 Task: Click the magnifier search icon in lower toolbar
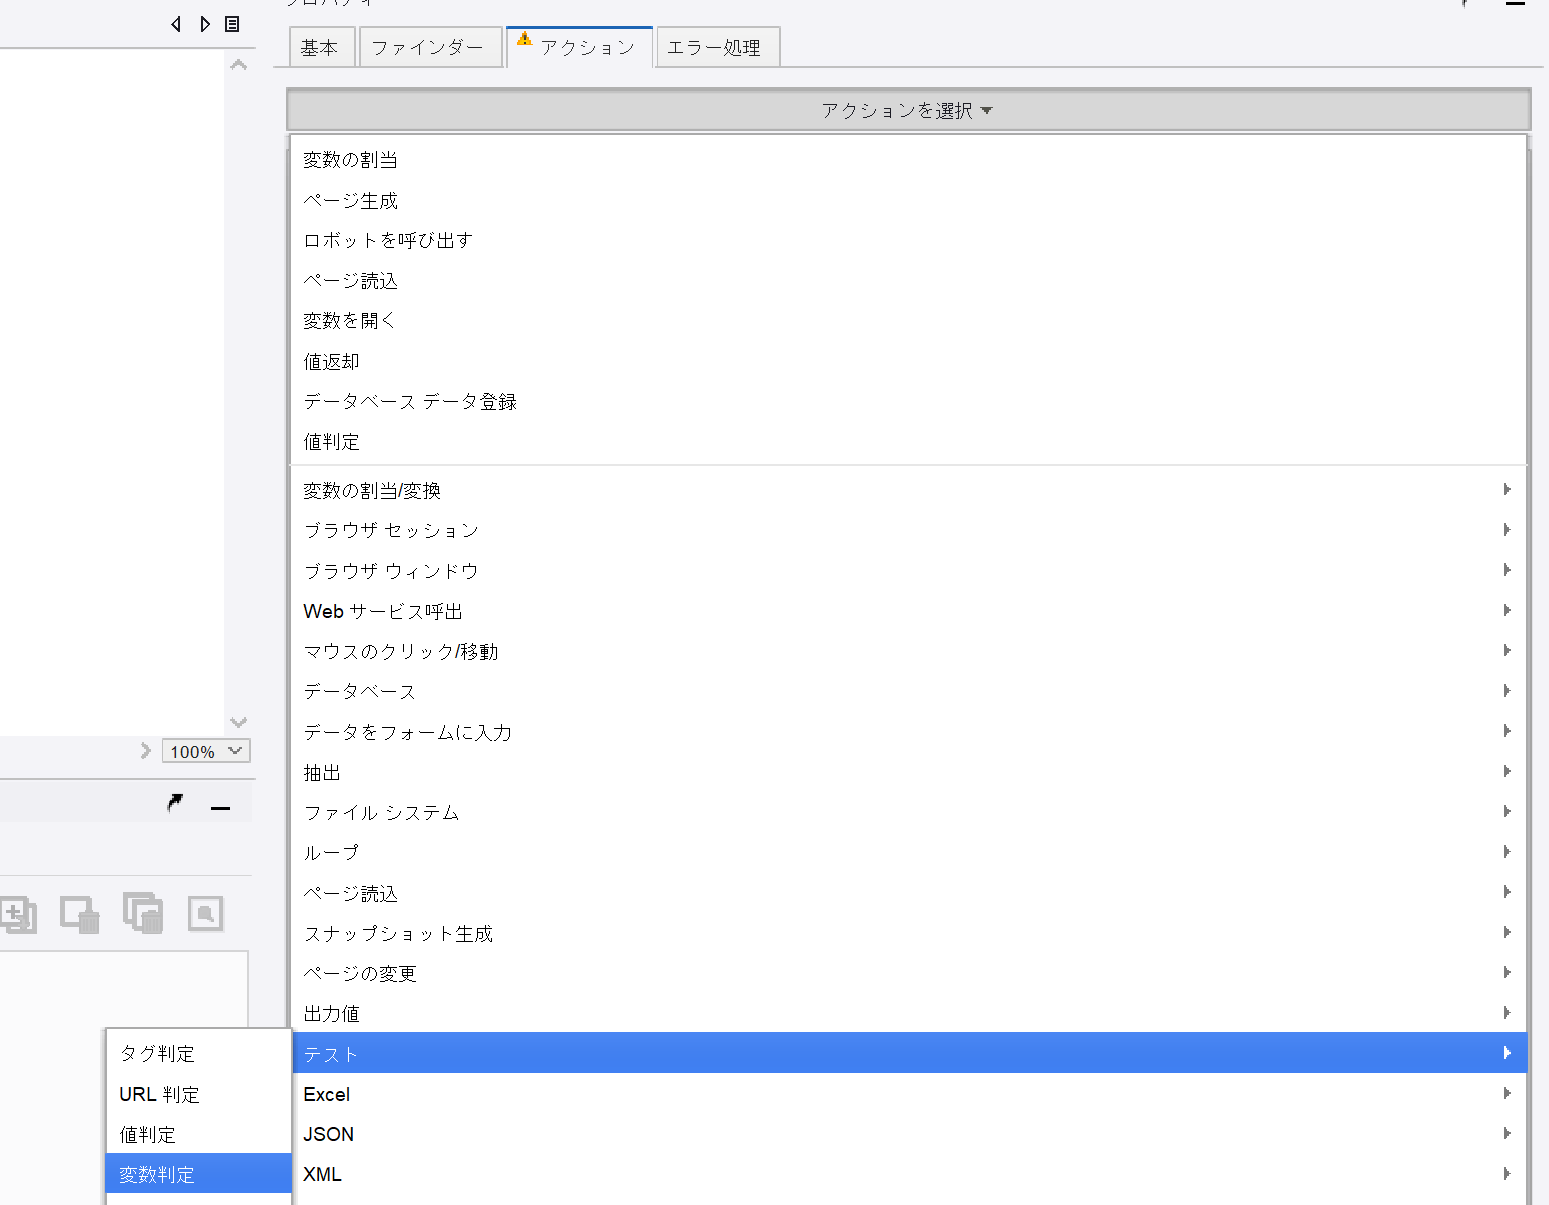click(x=206, y=914)
